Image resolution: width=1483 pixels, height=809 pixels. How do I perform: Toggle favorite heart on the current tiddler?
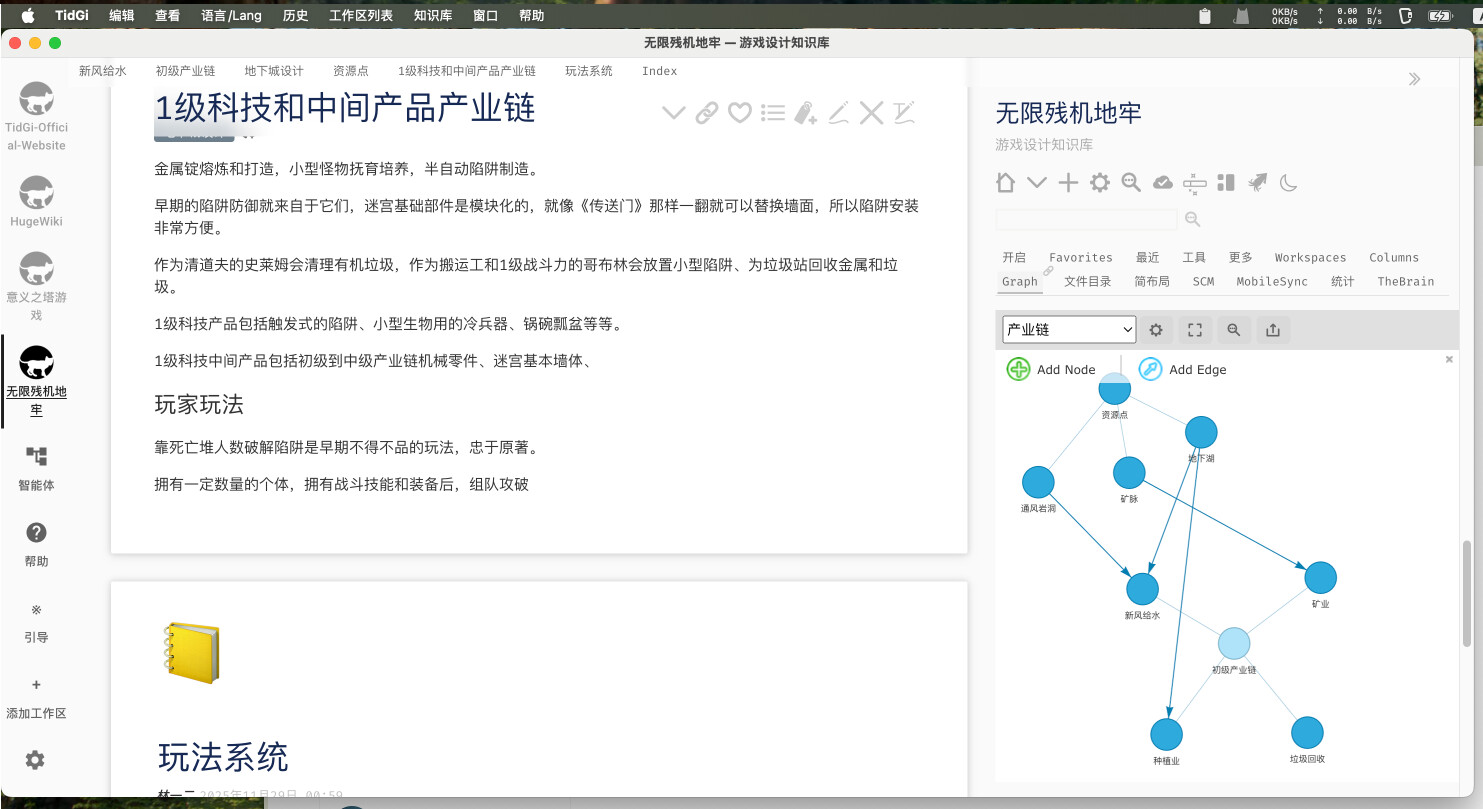pos(739,113)
